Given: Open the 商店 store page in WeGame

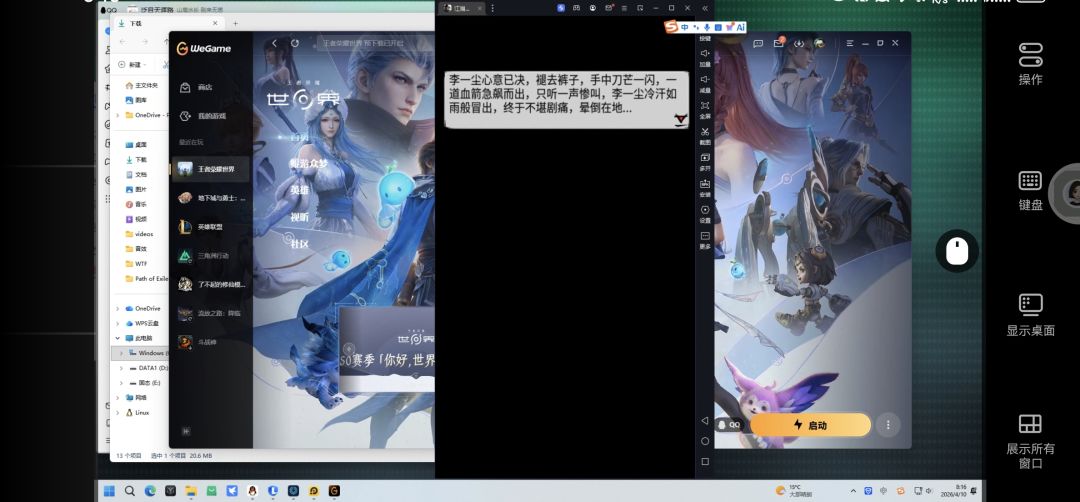Looking at the screenshot, I should [196, 87].
